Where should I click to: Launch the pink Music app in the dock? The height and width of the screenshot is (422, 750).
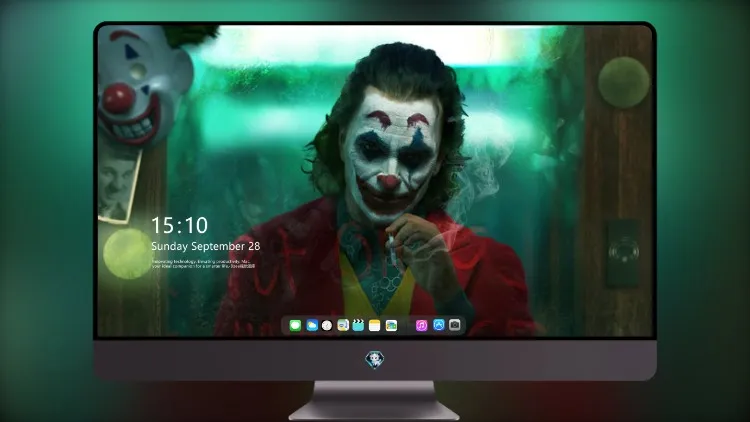(421, 325)
